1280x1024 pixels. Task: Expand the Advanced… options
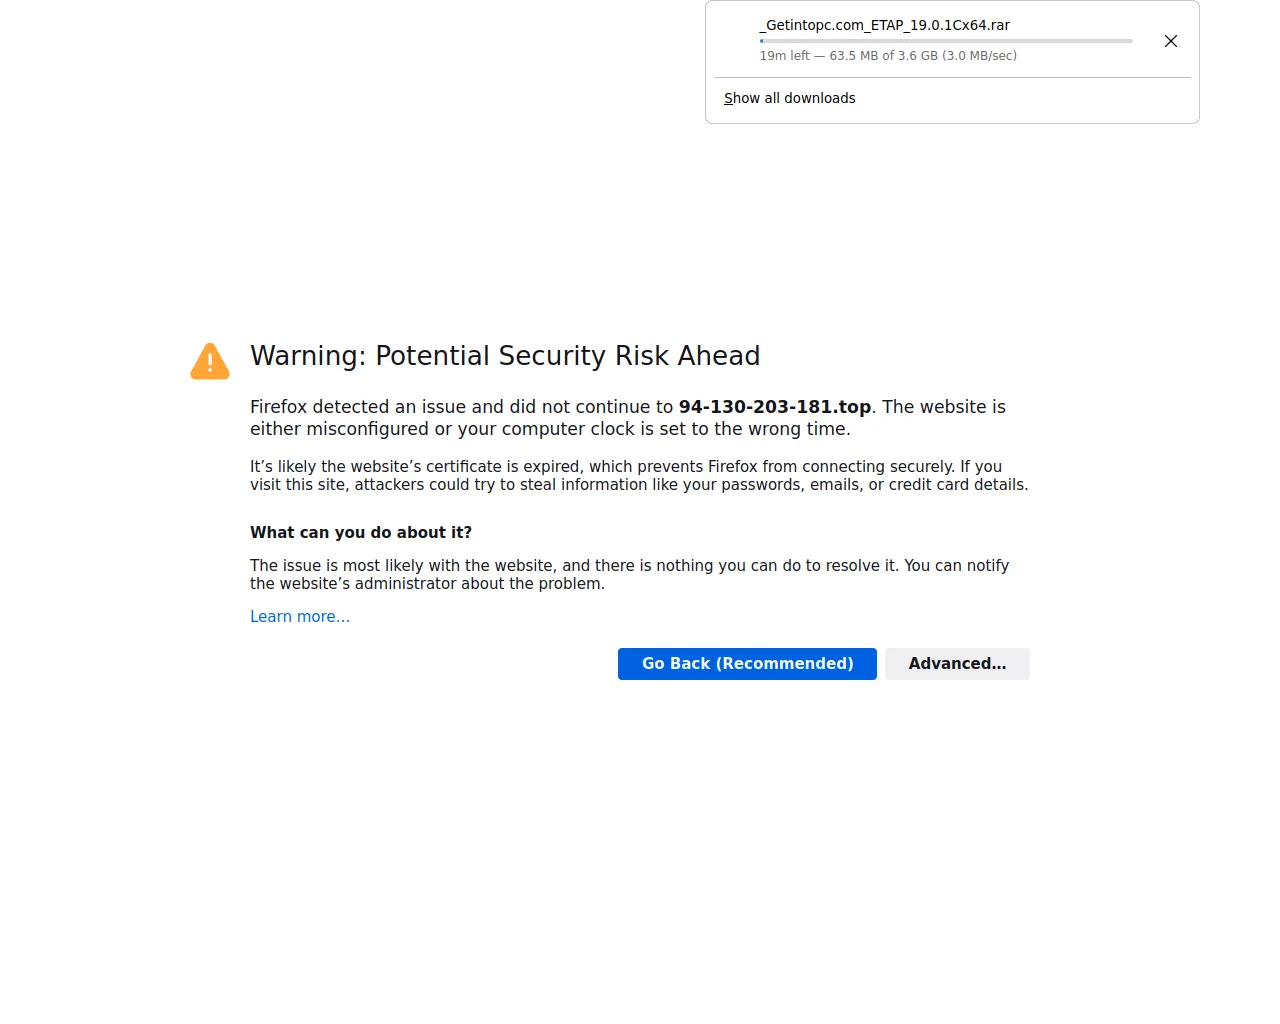(957, 664)
